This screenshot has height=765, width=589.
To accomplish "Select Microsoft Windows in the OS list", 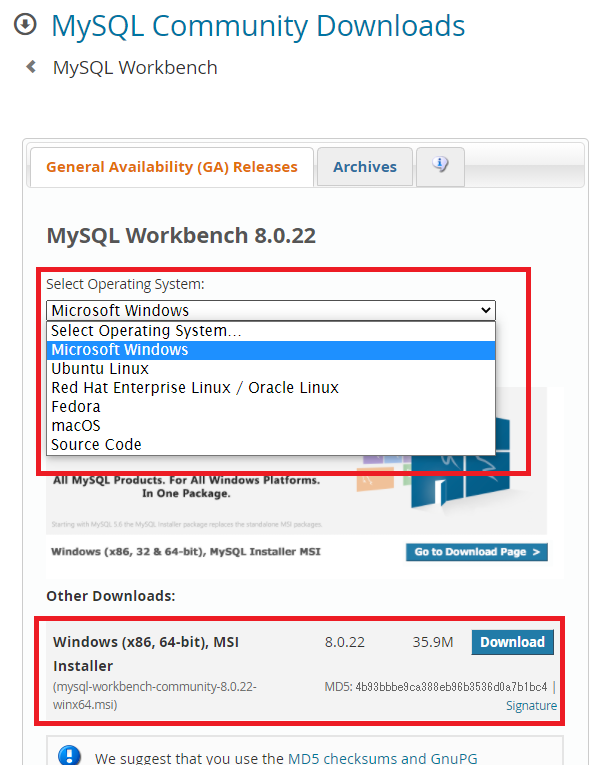I will coord(271,350).
